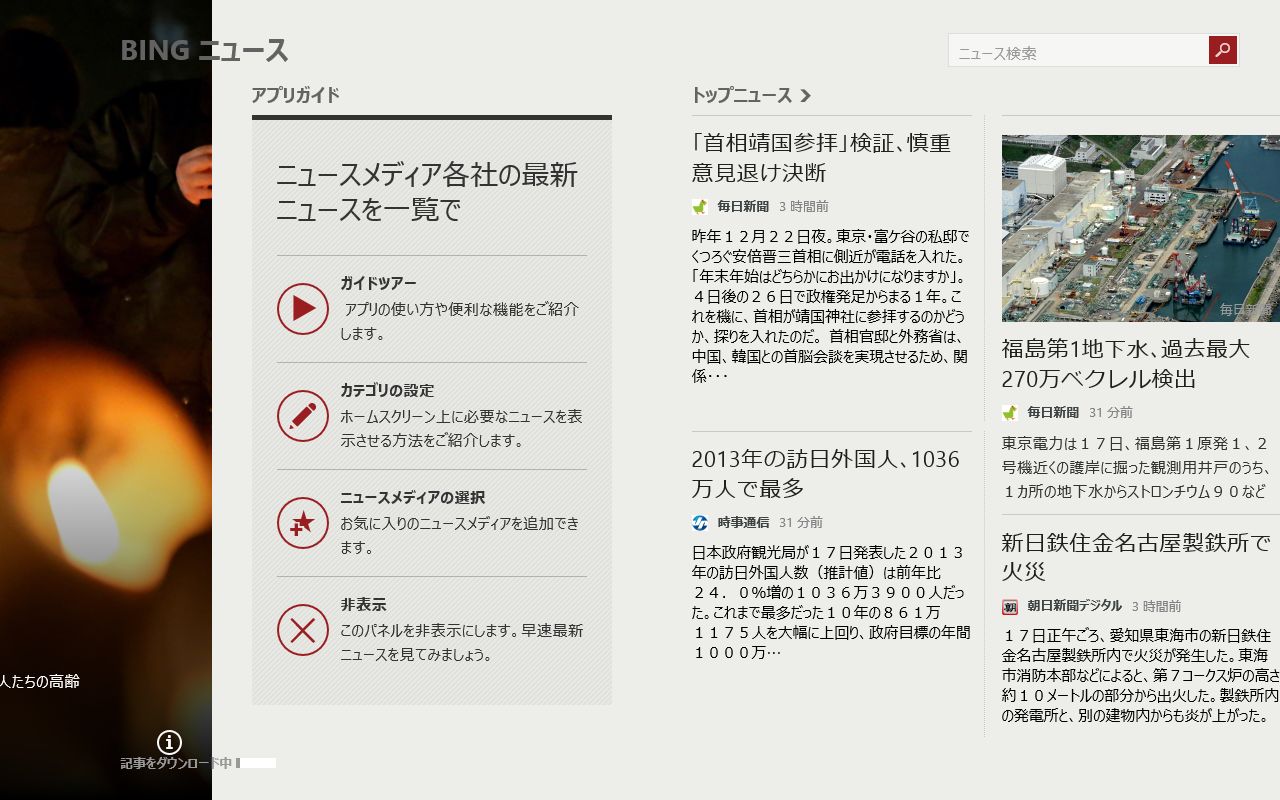
Task: Click the お気に入りのニュースメディアを追加 description text
Action: point(460,535)
